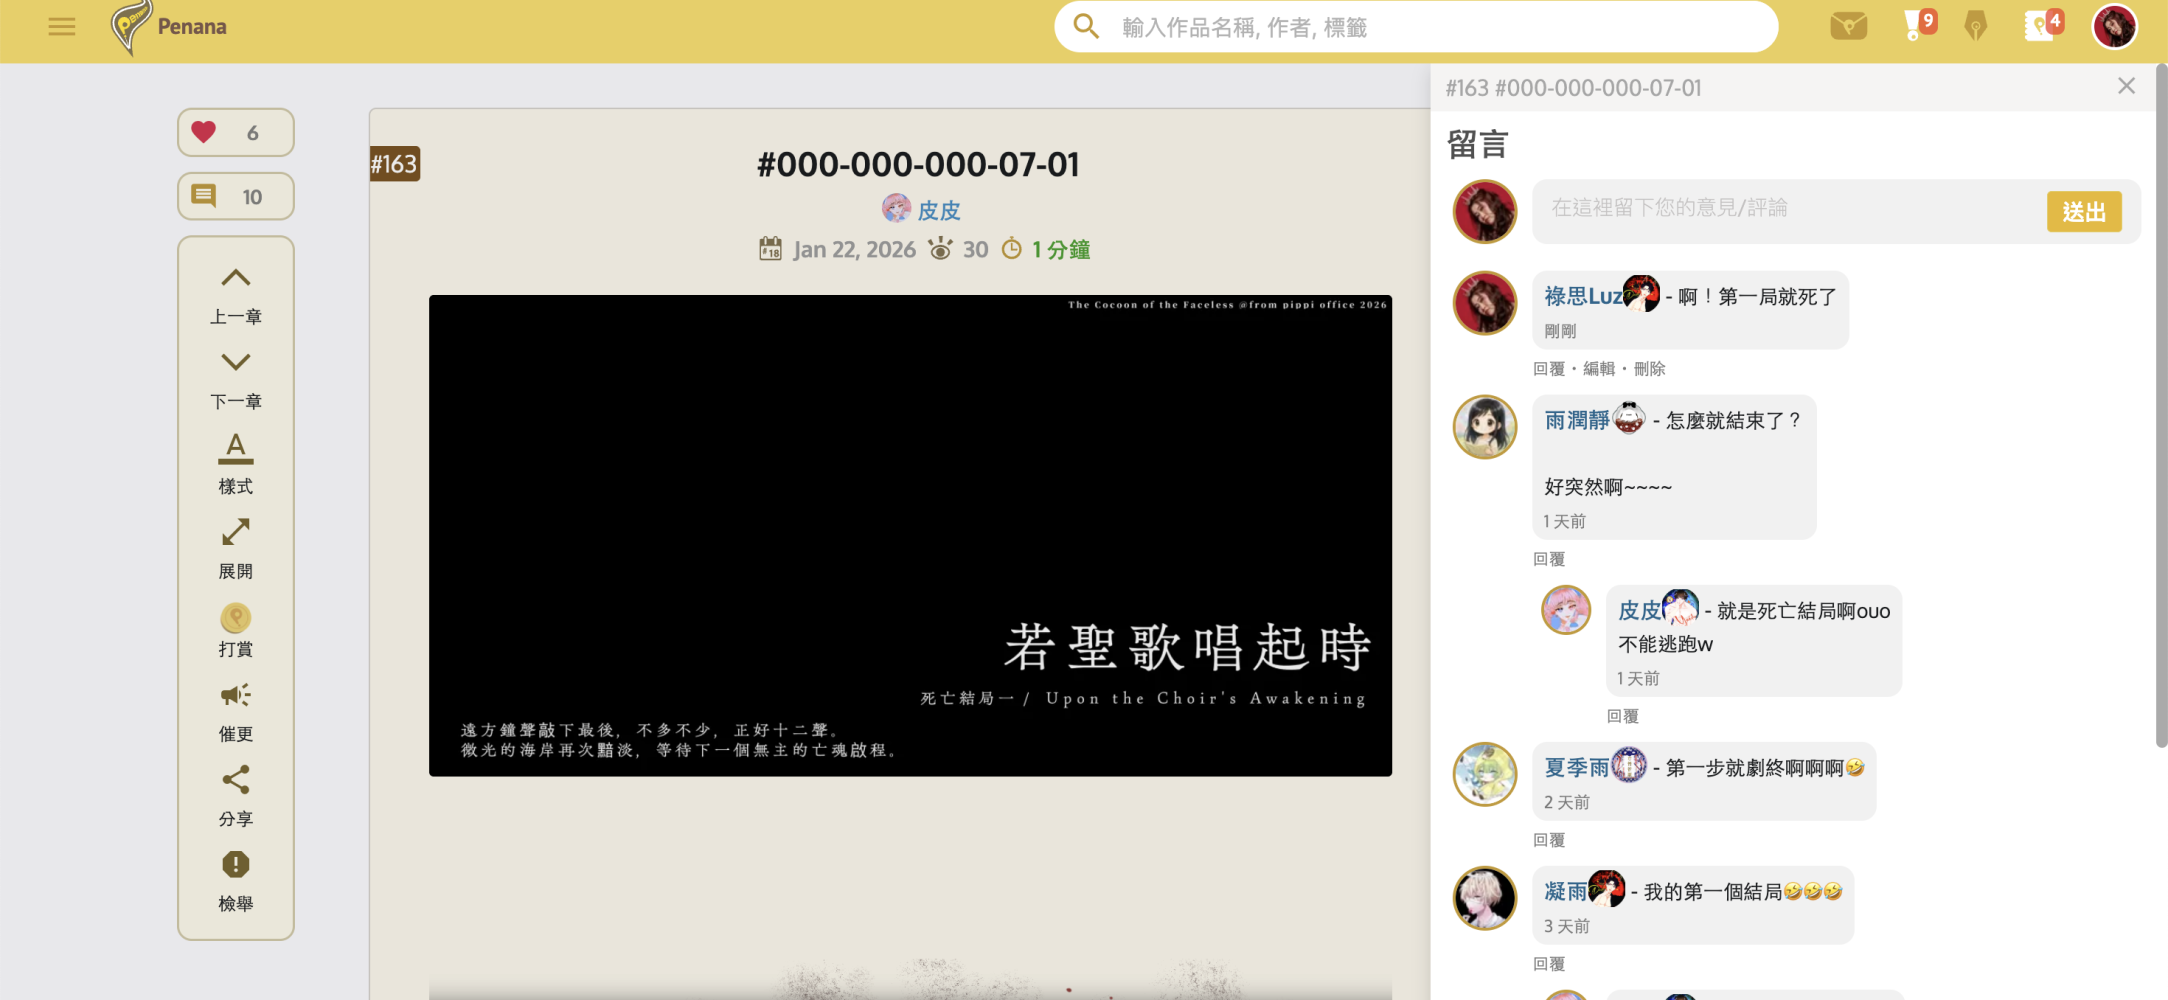The height and width of the screenshot is (1000, 2168).
Task: Open 皮皮 name in reply comment
Action: pos(1639,610)
